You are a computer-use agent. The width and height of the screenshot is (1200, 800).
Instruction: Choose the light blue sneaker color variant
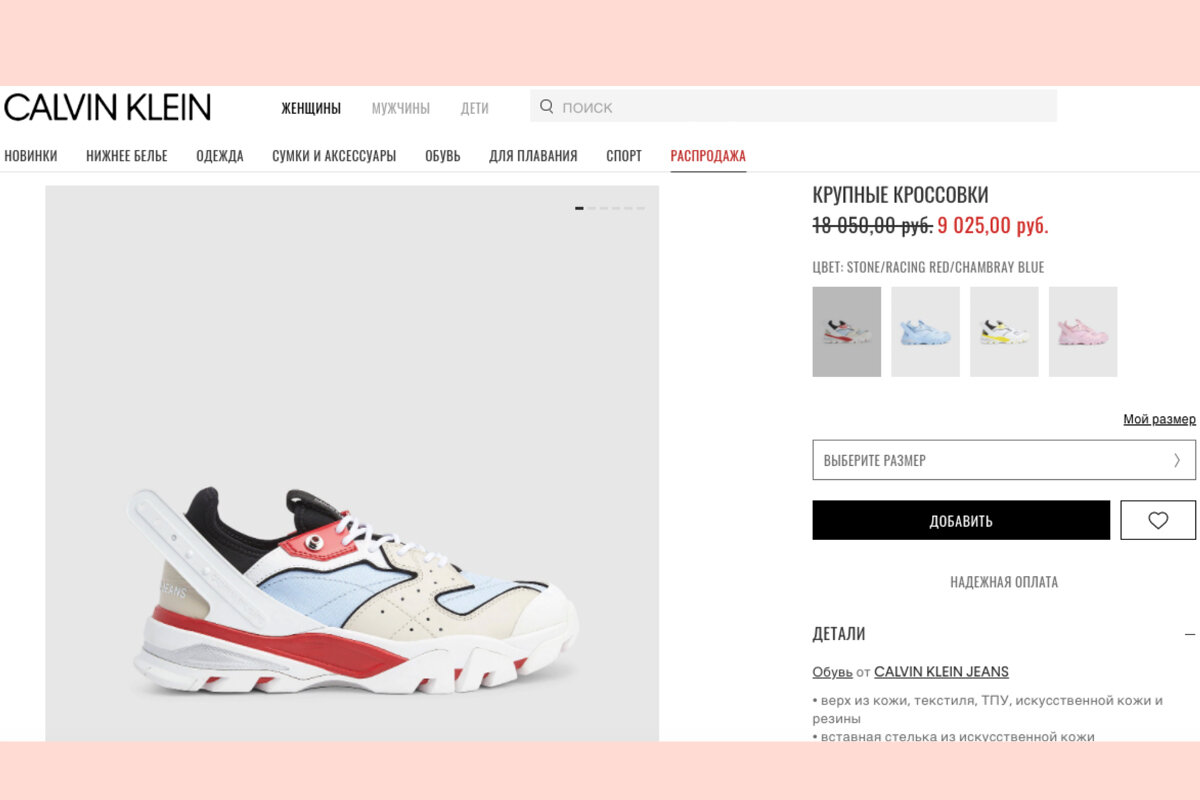[925, 332]
